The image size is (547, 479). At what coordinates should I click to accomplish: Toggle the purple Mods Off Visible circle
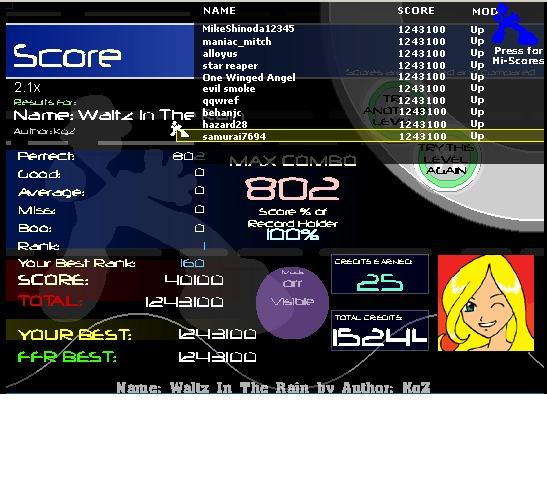coord(292,302)
